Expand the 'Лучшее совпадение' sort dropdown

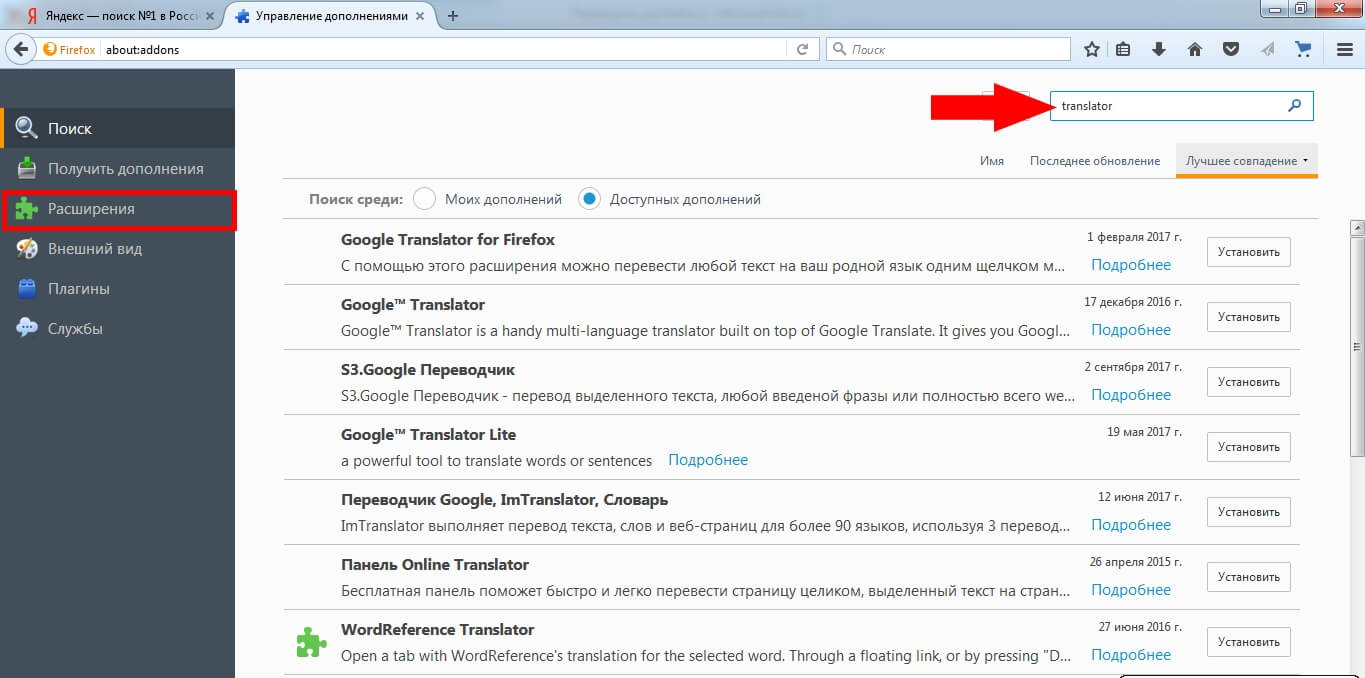coord(1246,161)
